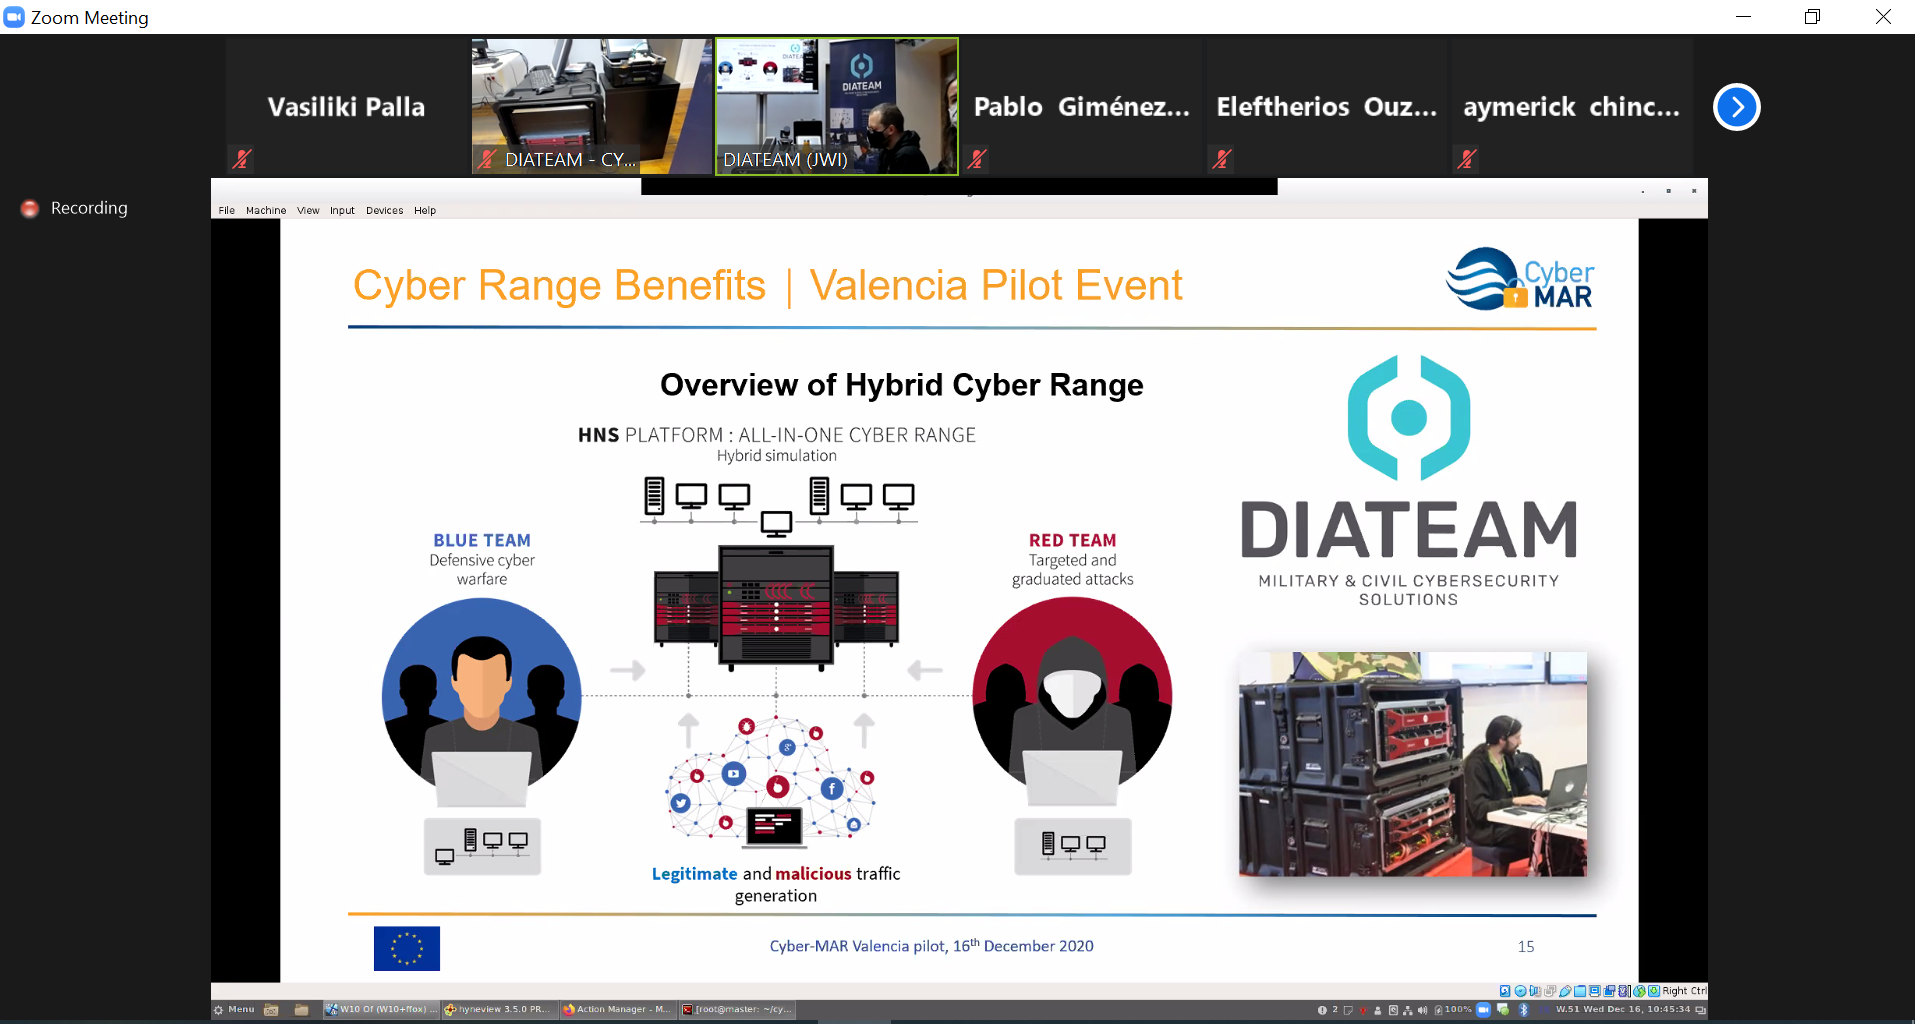Screen dimensions: 1915x1024
Task: Open the Devices menu
Action: coord(384,210)
